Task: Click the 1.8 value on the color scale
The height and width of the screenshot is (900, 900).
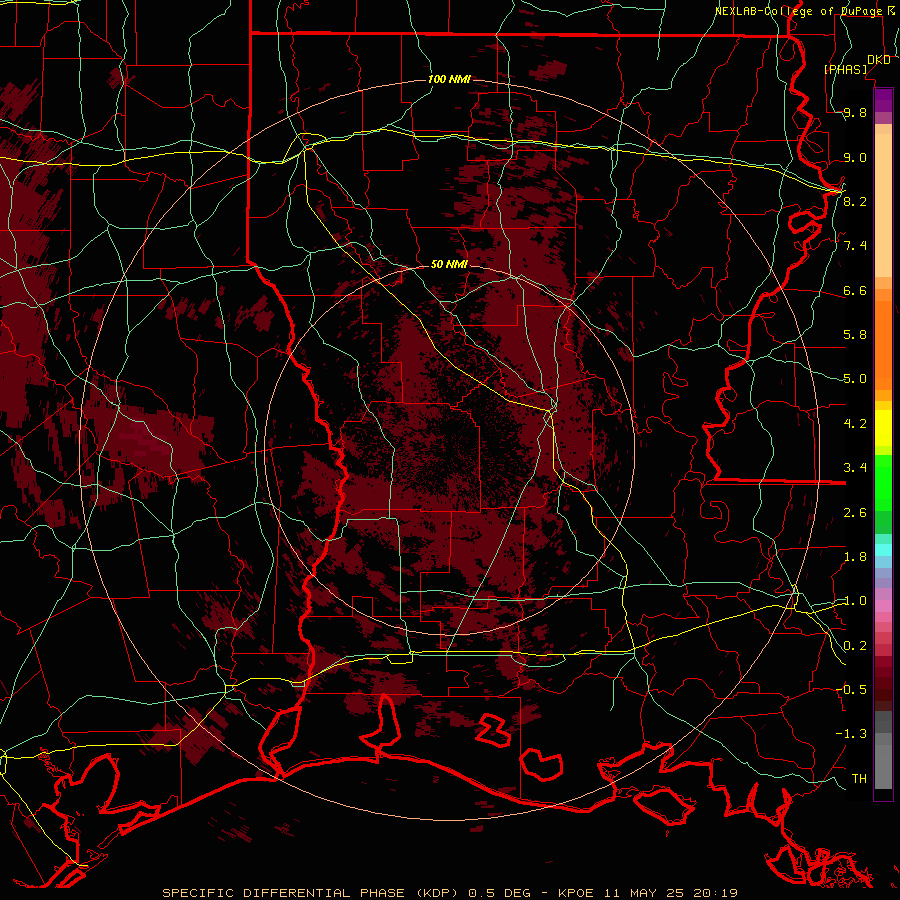Action: (855, 557)
